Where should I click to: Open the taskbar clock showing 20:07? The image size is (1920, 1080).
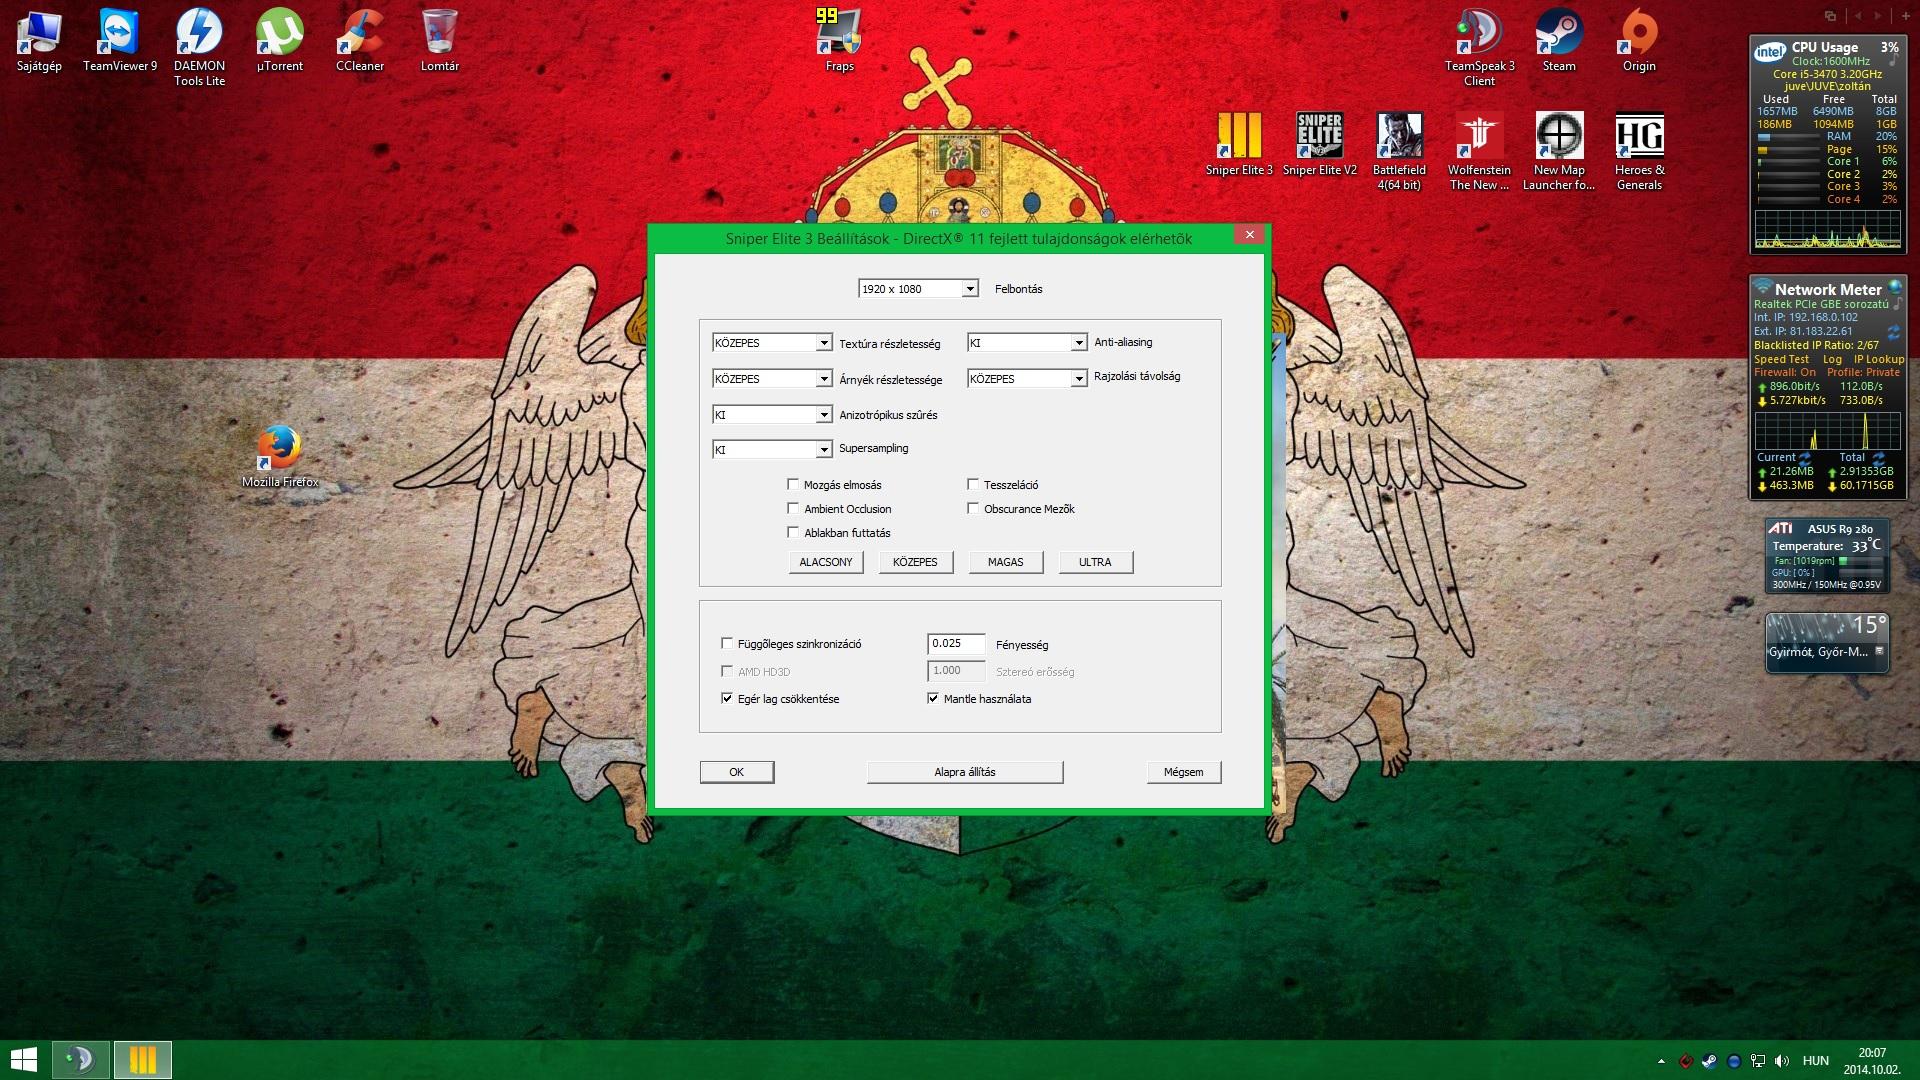[1871, 1061]
